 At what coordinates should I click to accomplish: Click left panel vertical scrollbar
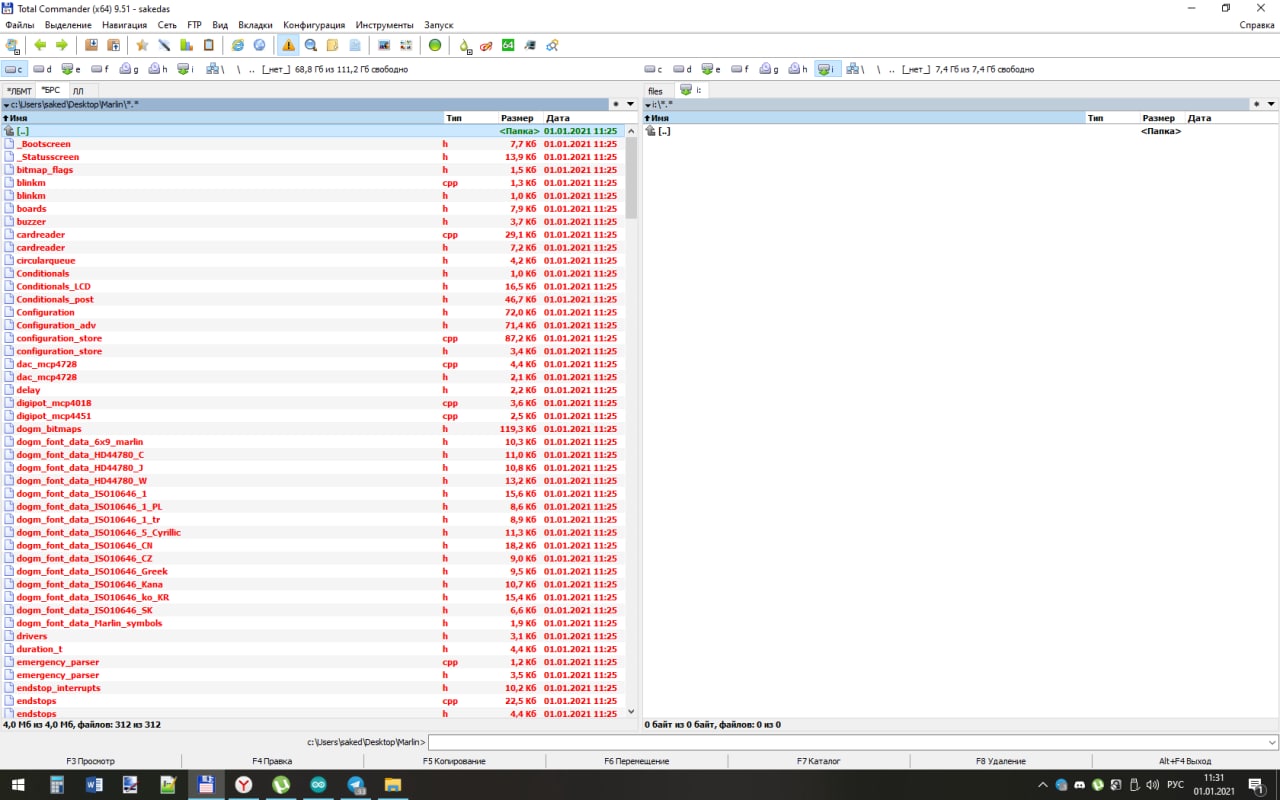tap(631, 421)
